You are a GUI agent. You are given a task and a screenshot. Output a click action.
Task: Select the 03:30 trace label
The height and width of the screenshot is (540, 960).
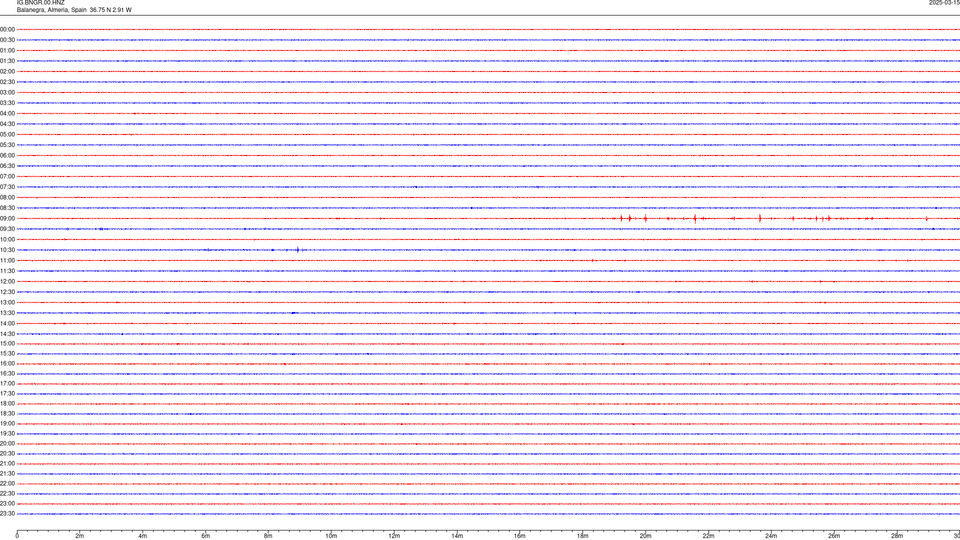click(x=7, y=103)
